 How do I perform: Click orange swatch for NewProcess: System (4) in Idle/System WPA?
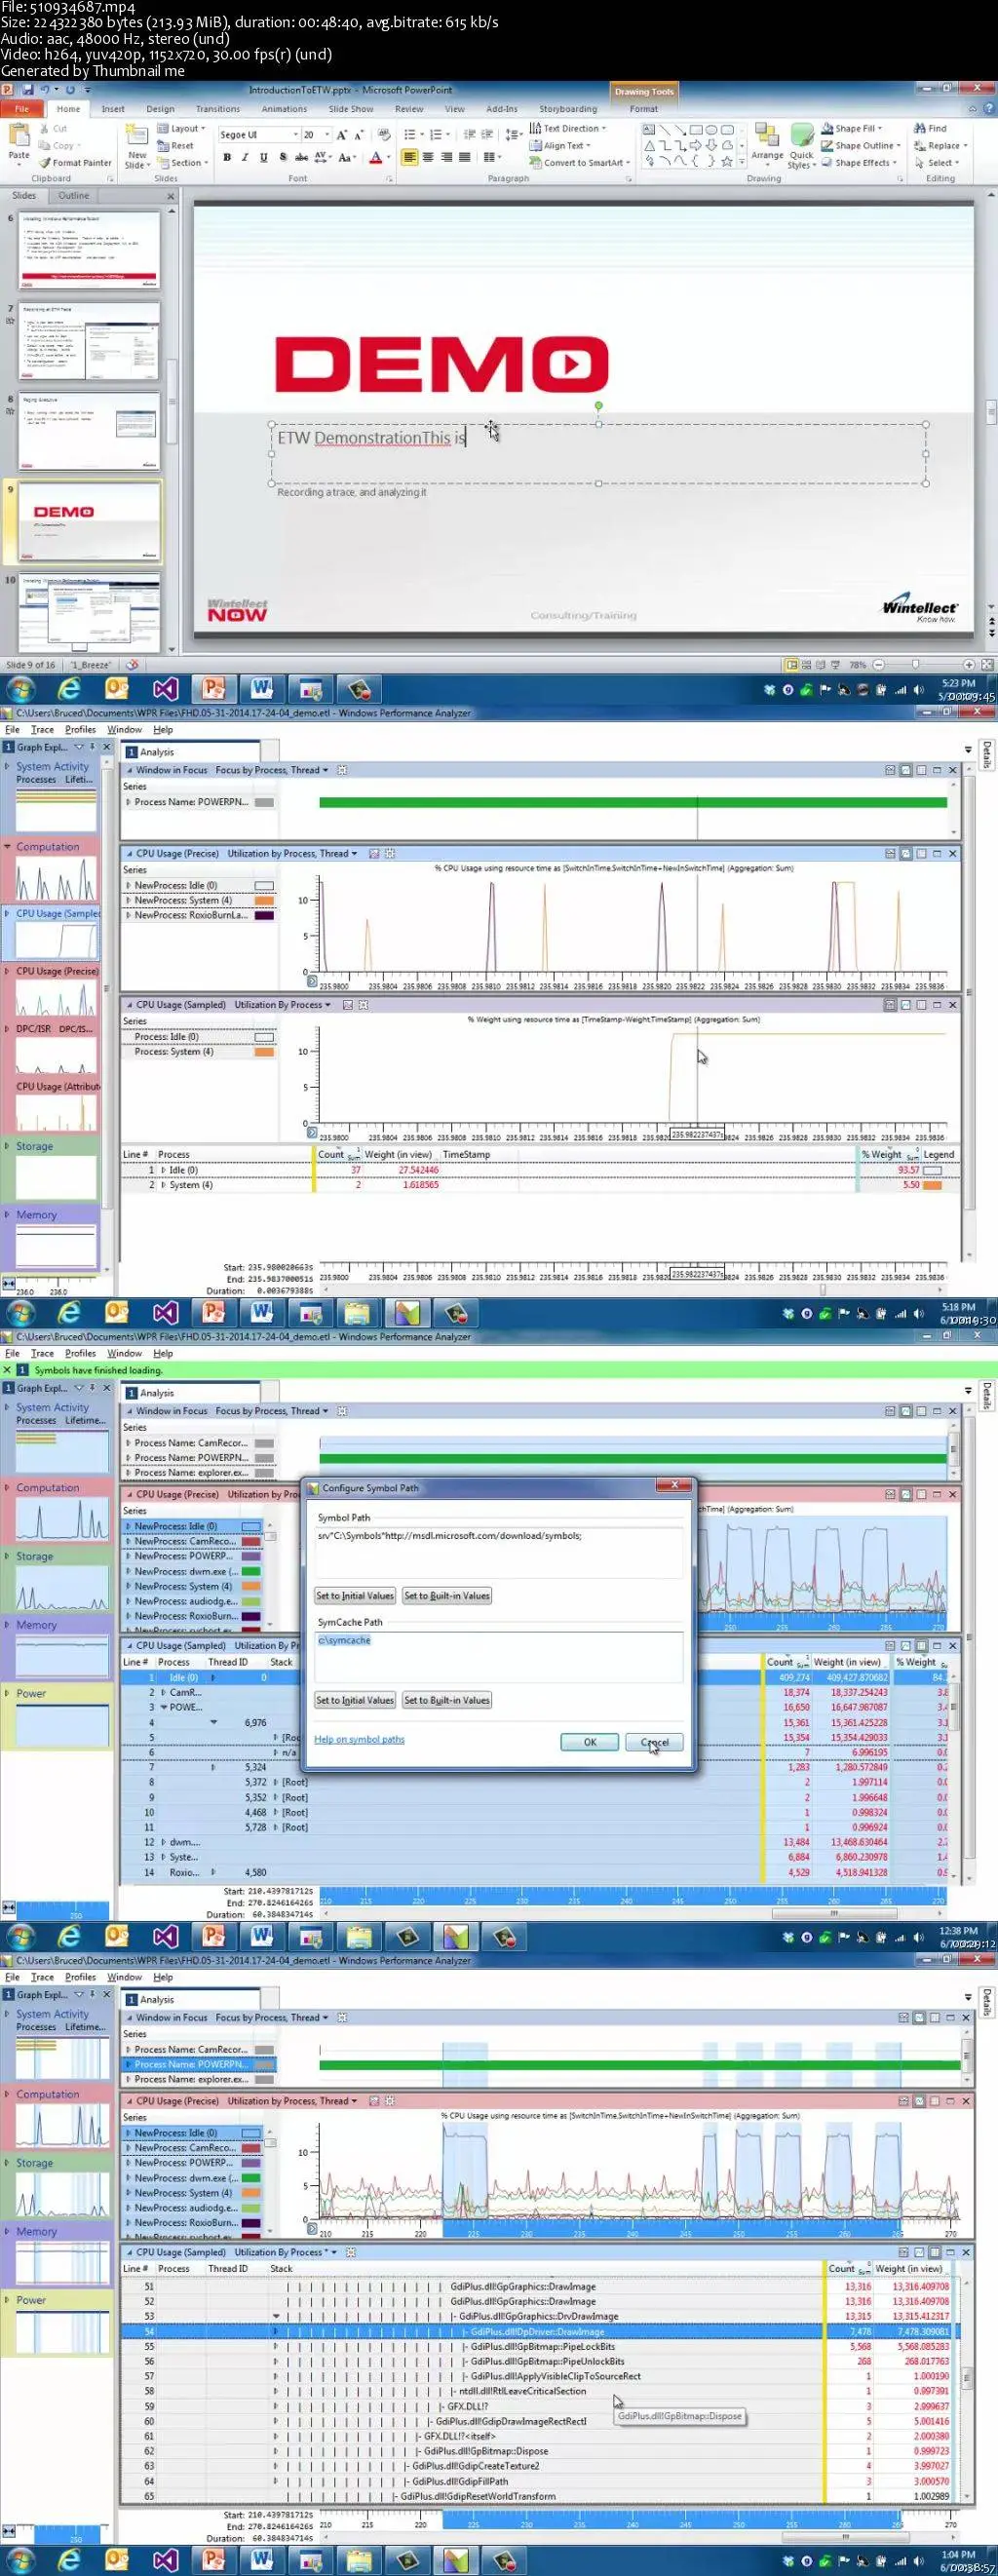coord(264,901)
